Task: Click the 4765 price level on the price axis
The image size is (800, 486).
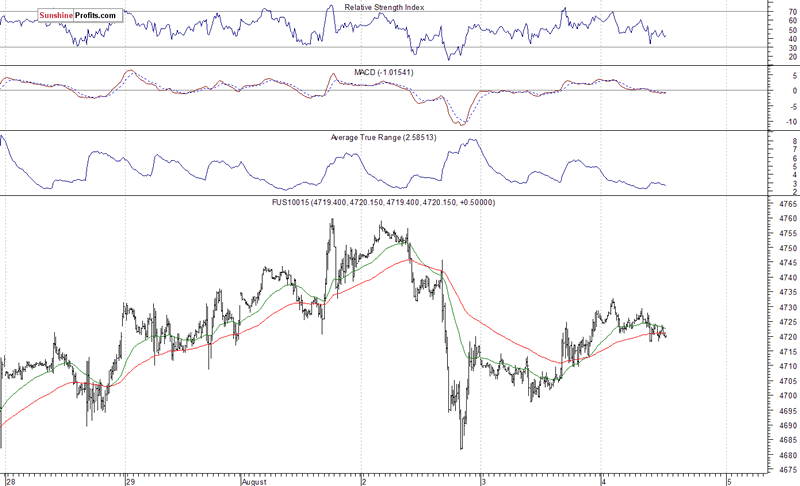Action: click(x=760, y=204)
